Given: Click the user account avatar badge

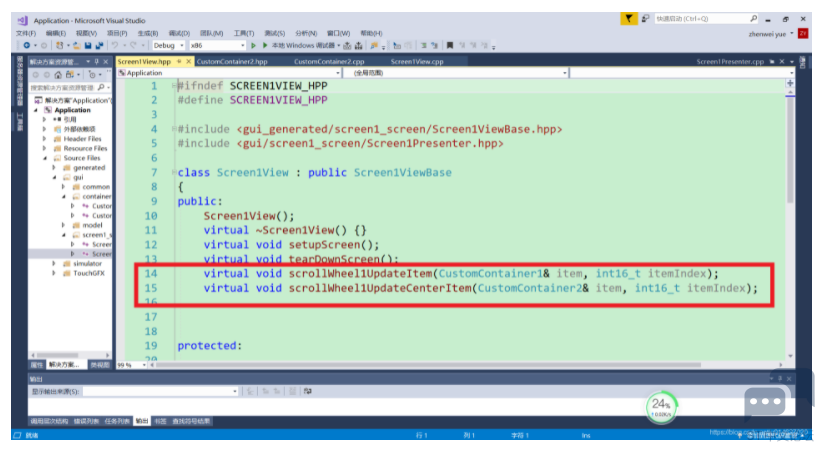Looking at the screenshot, I should (x=803, y=32).
